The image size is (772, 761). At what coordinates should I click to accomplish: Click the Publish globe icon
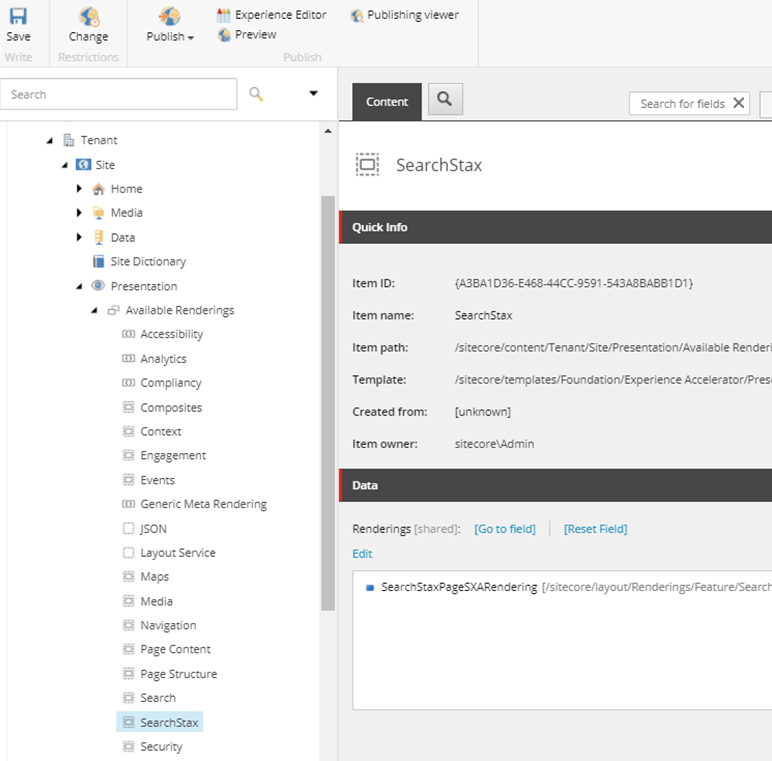pyautogui.click(x=169, y=16)
